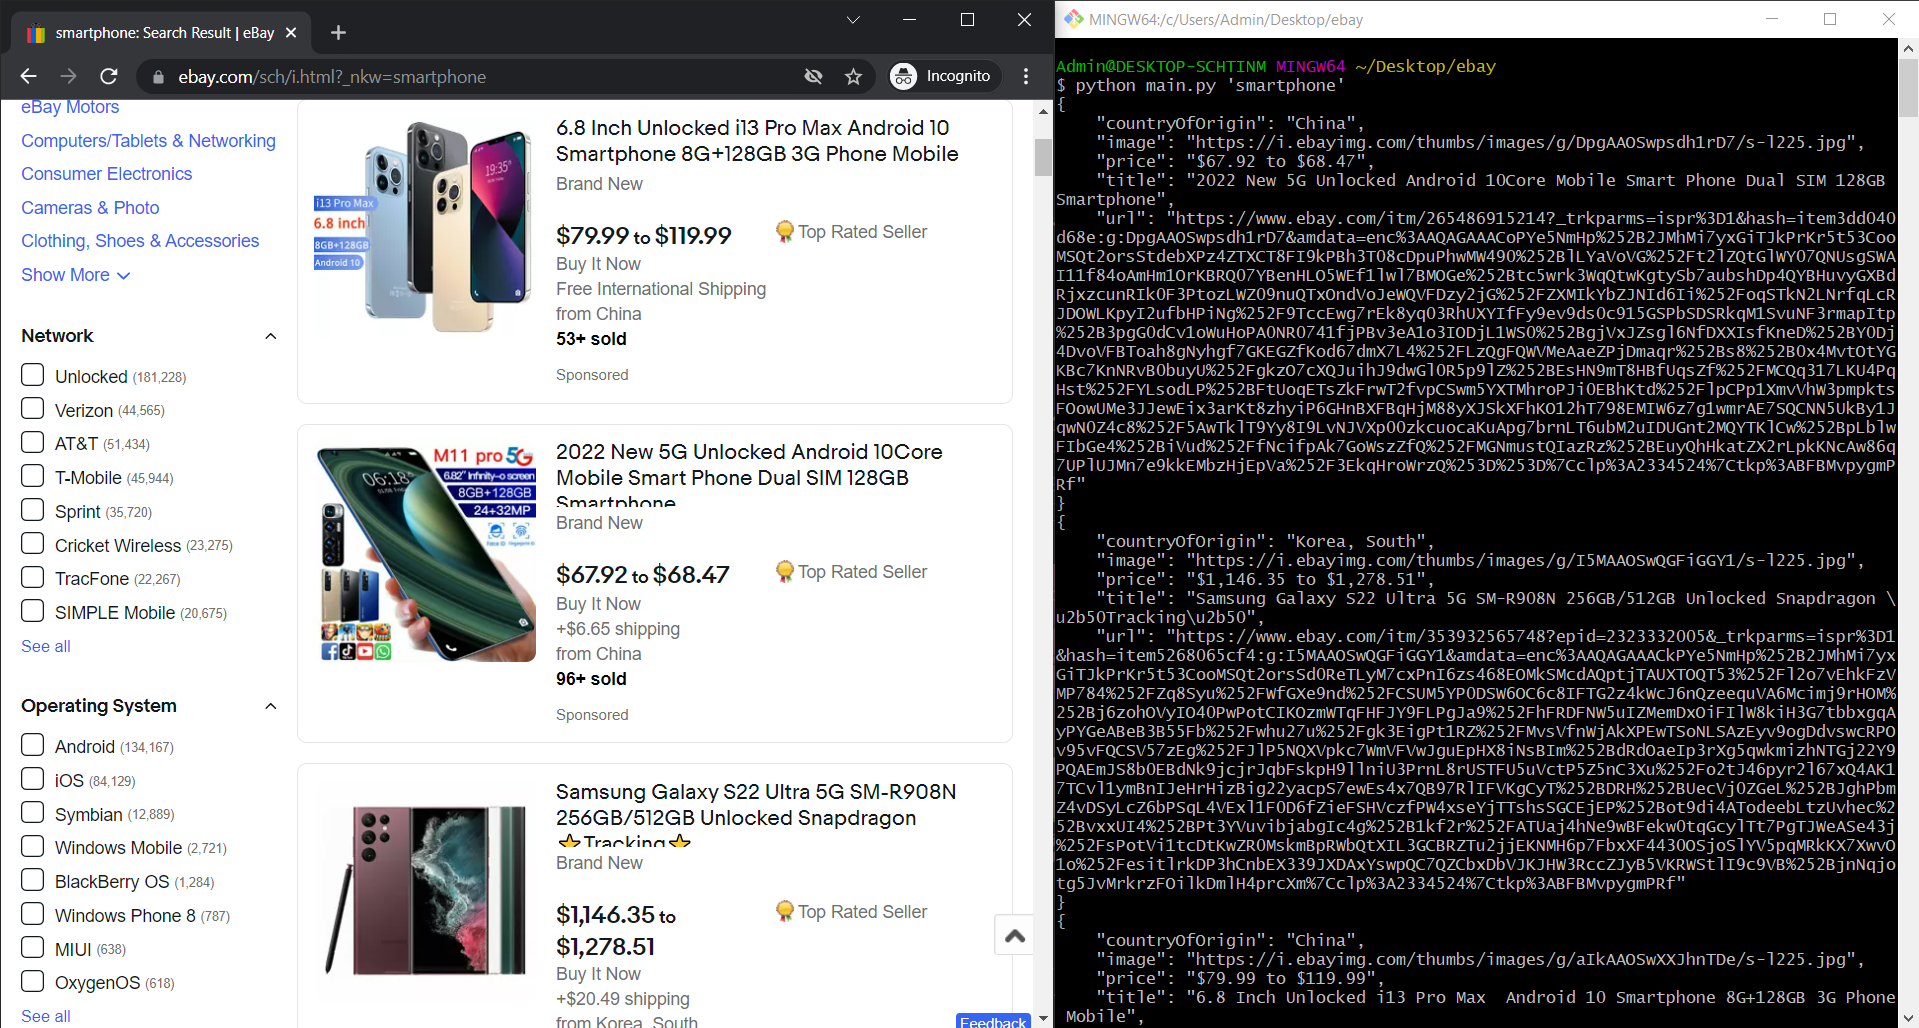This screenshot has height=1028, width=1919.
Task: Open See all network options
Action: [45, 646]
